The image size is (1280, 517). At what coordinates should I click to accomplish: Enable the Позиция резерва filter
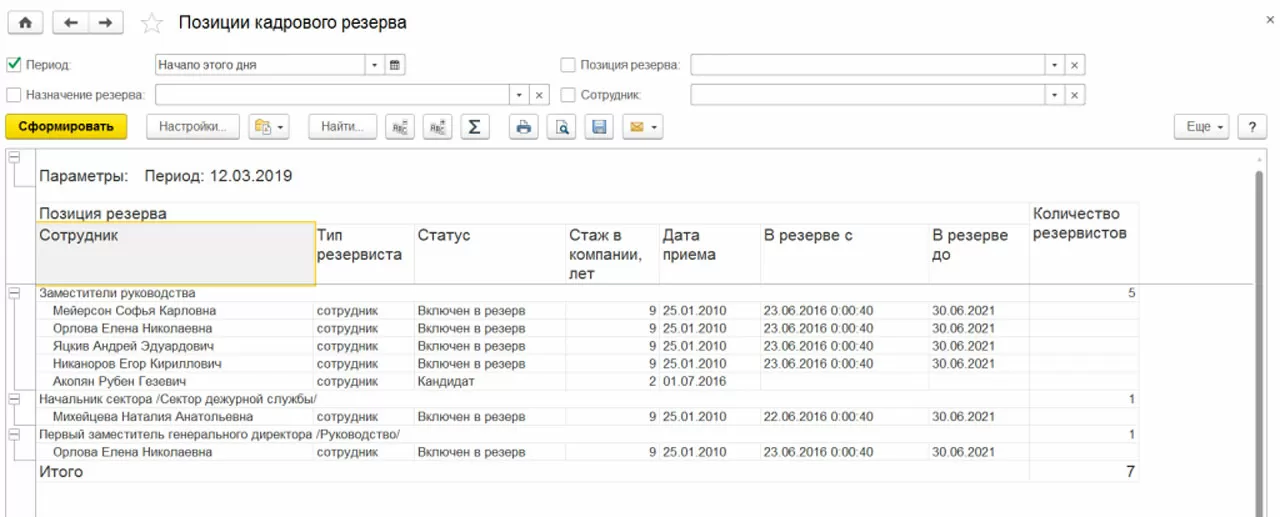pyautogui.click(x=568, y=65)
